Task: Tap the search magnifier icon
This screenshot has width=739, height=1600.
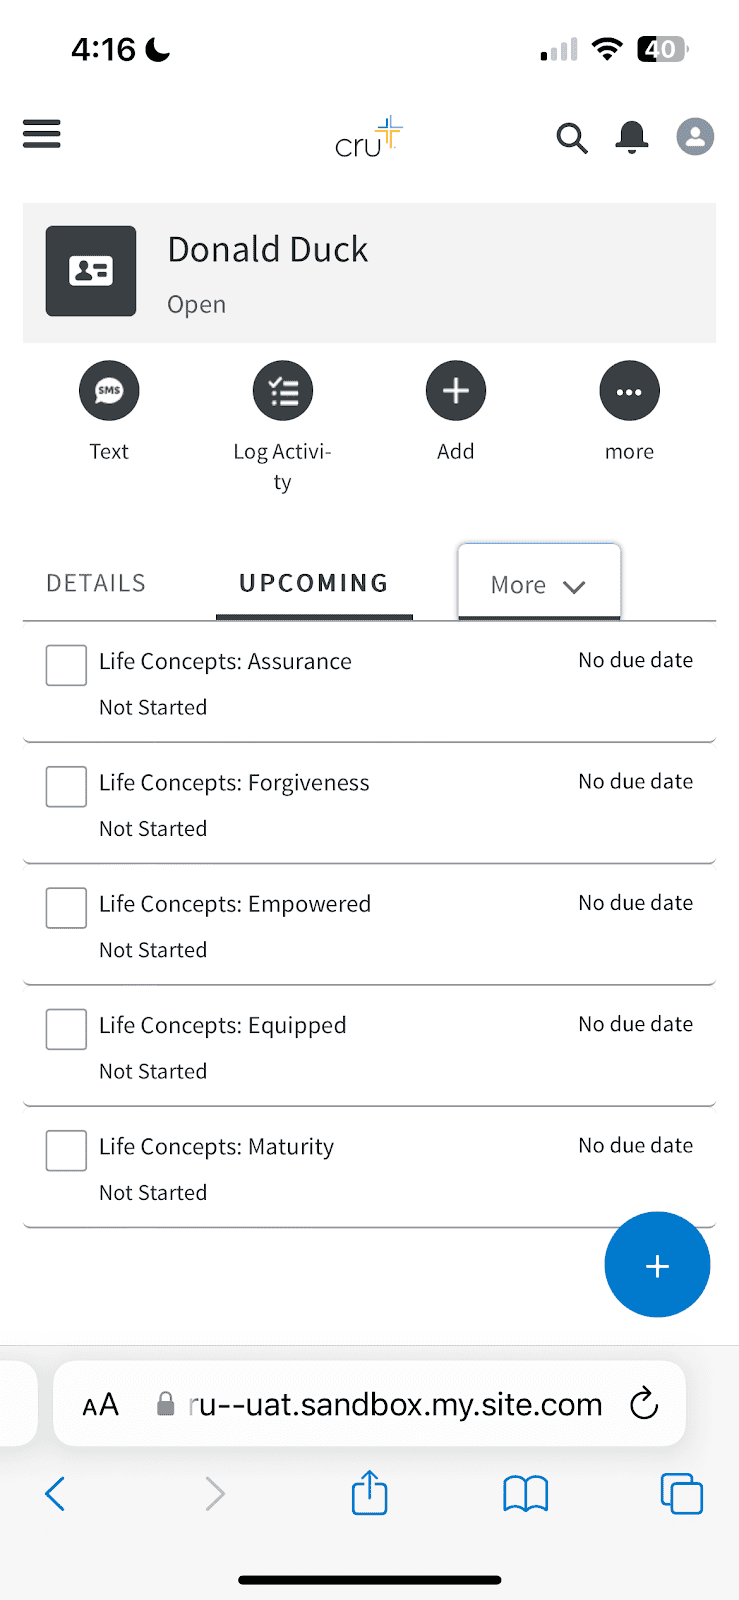Action: 571,138
